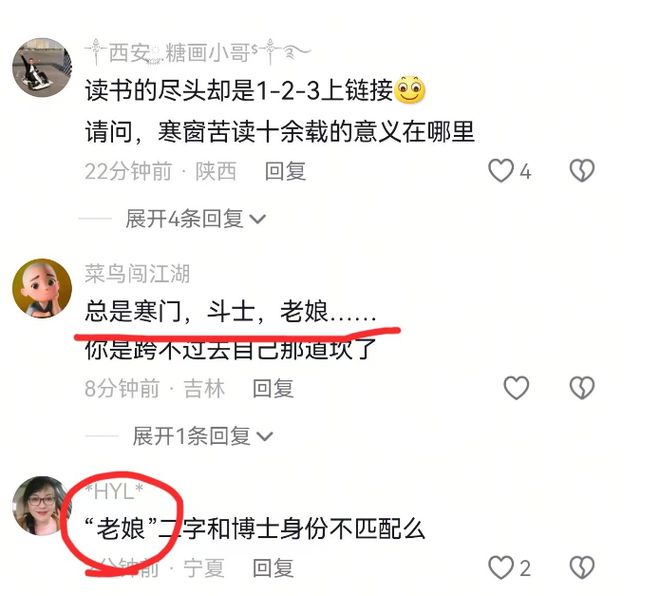This screenshot has height=596, width=660.
Task: Open the 西安.糖画小哥 username link
Action: tap(198, 53)
